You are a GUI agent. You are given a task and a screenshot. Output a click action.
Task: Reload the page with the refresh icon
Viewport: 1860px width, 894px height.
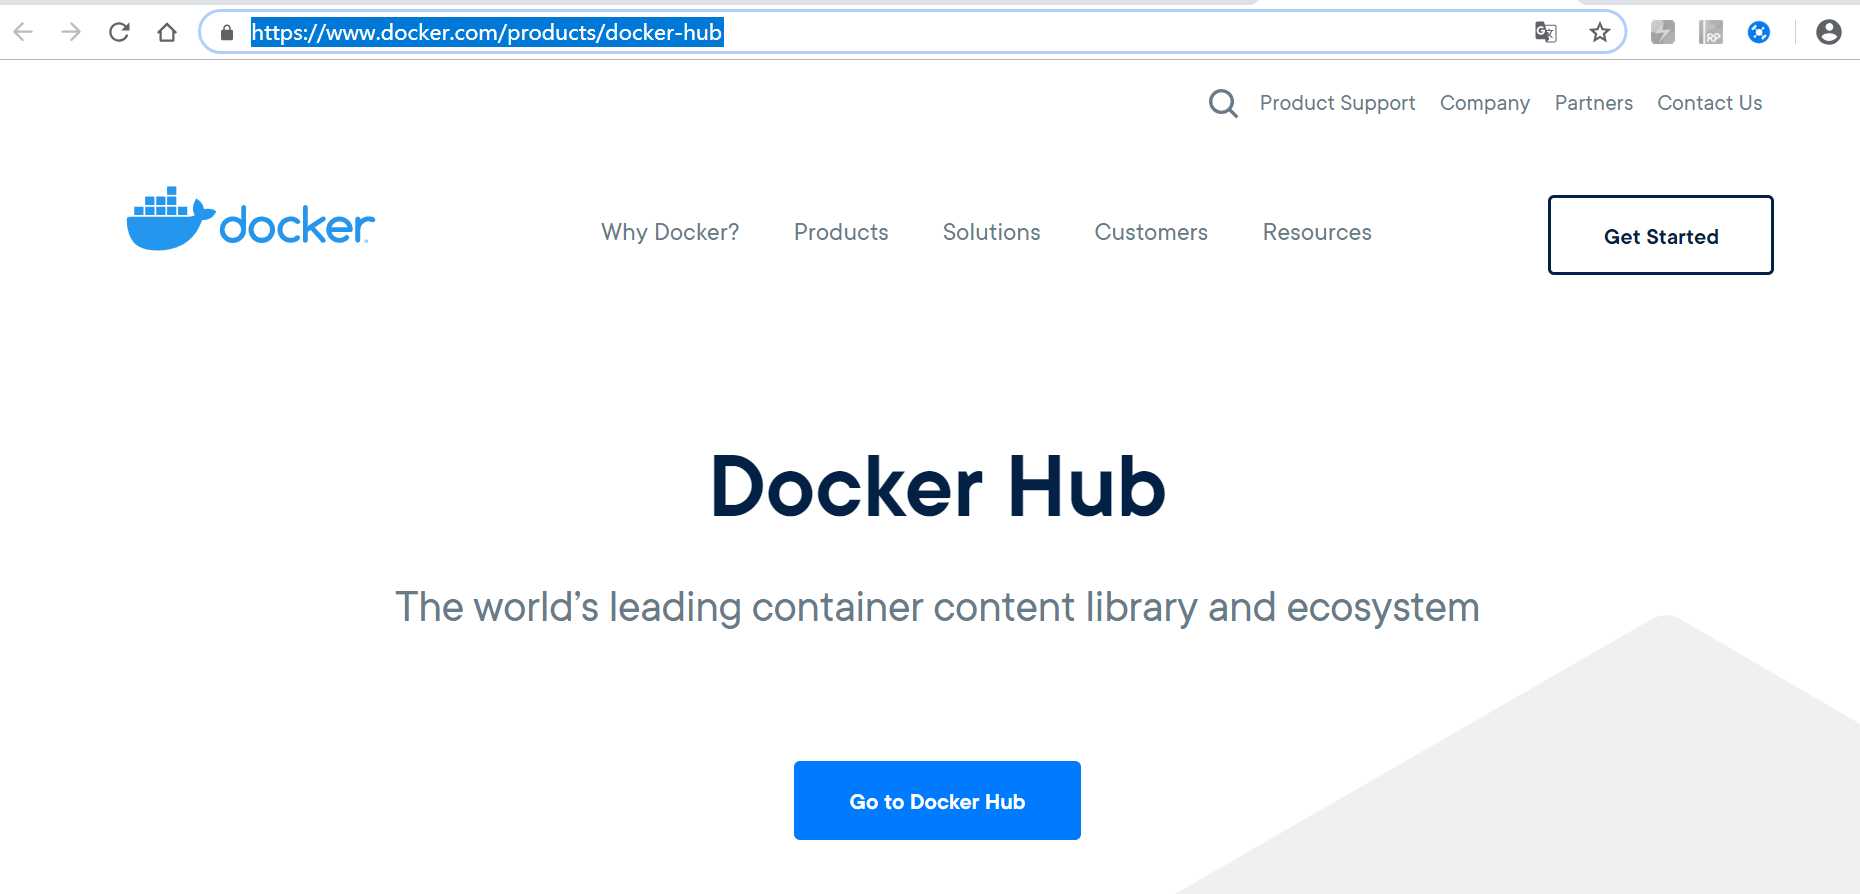pyautogui.click(x=119, y=32)
